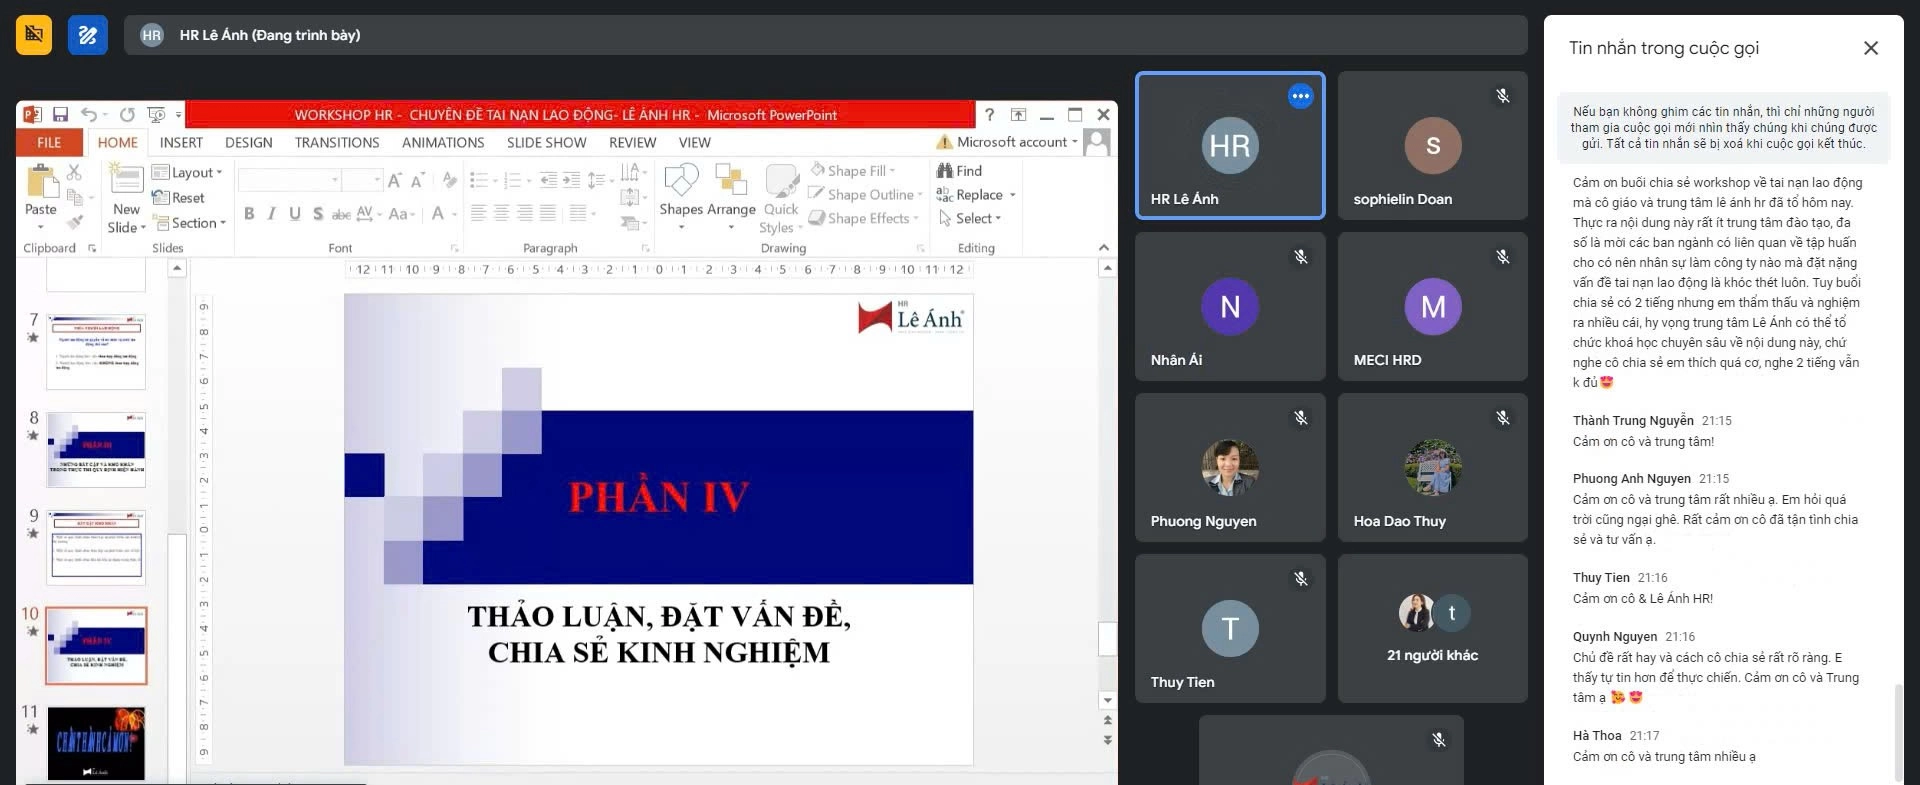Toggle Italic formatting in Font group
Image resolution: width=1920 pixels, height=785 pixels.
point(271,214)
